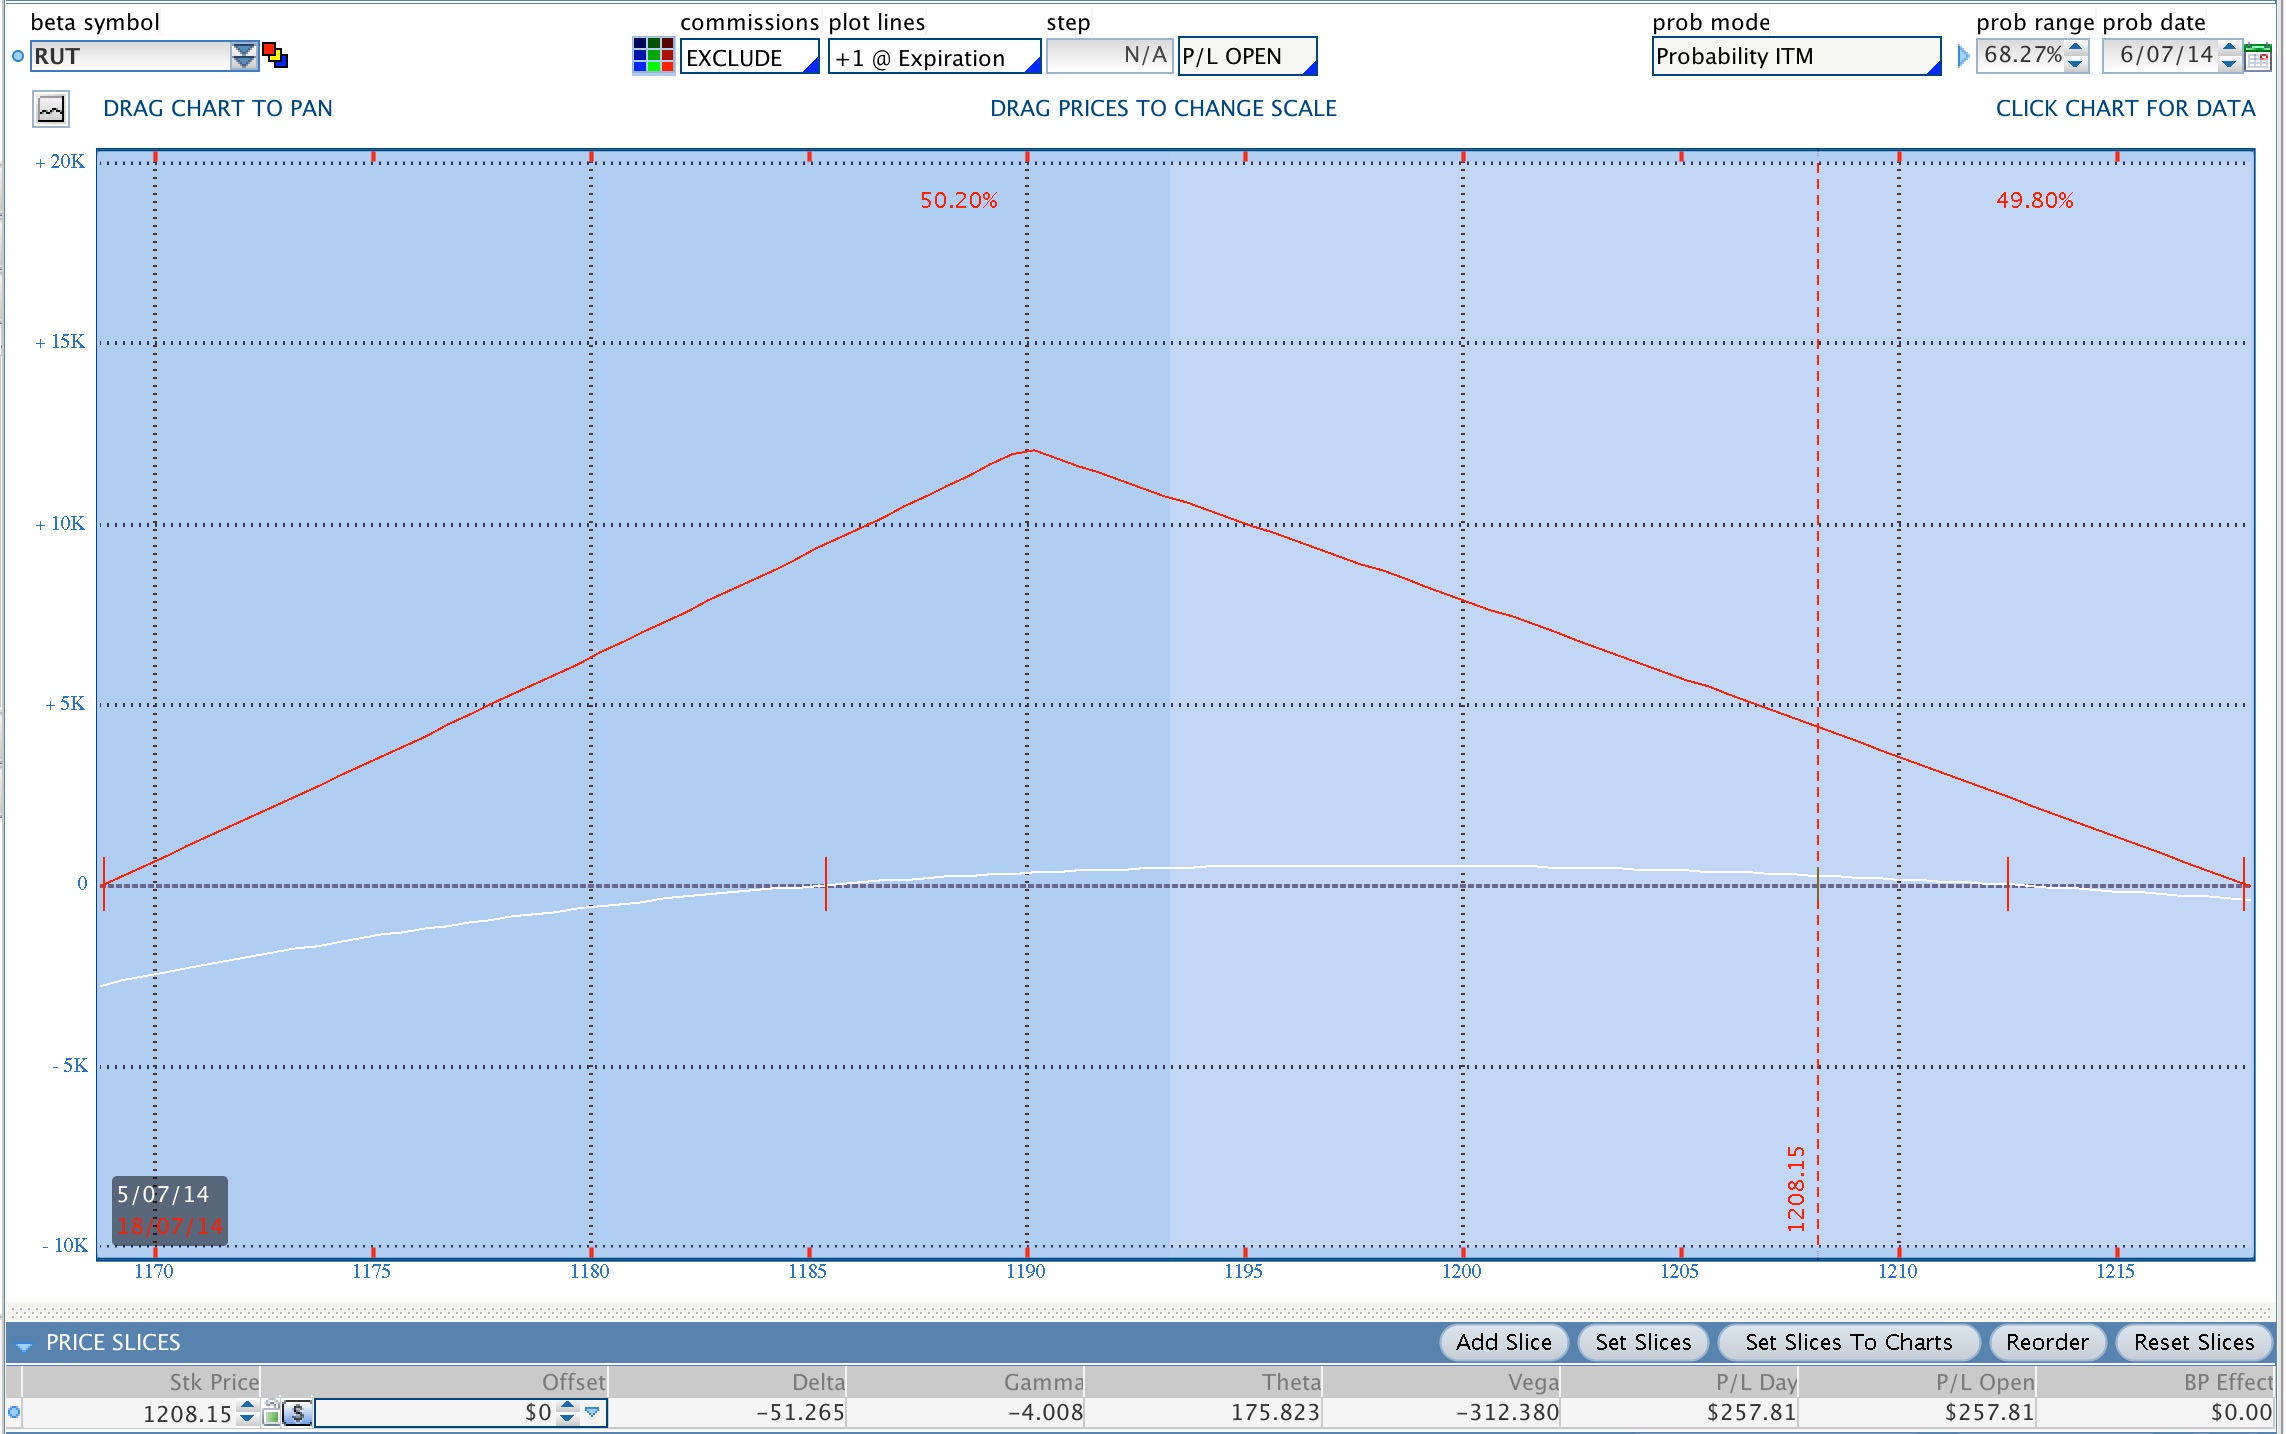The height and width of the screenshot is (1434, 2286).
Task: Click the overlapping colored squares symbol icon
Action: click(275, 56)
